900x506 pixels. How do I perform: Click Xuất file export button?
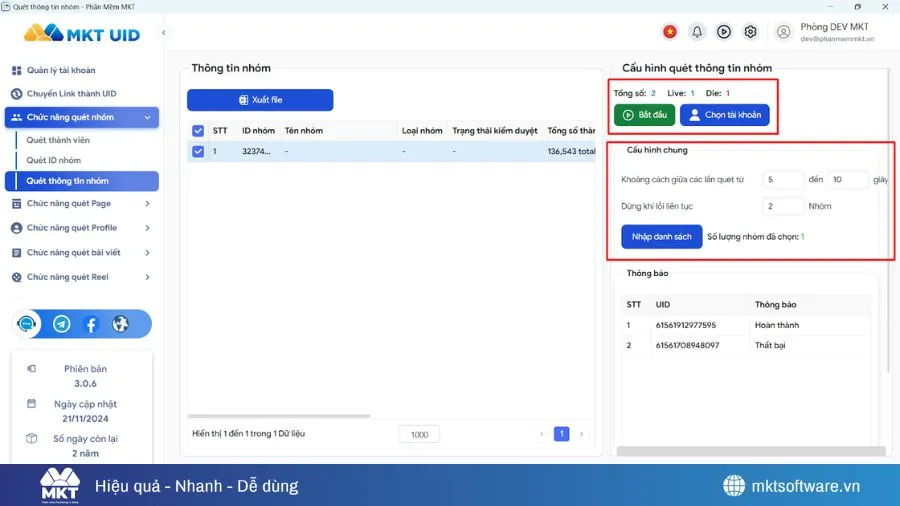260,100
